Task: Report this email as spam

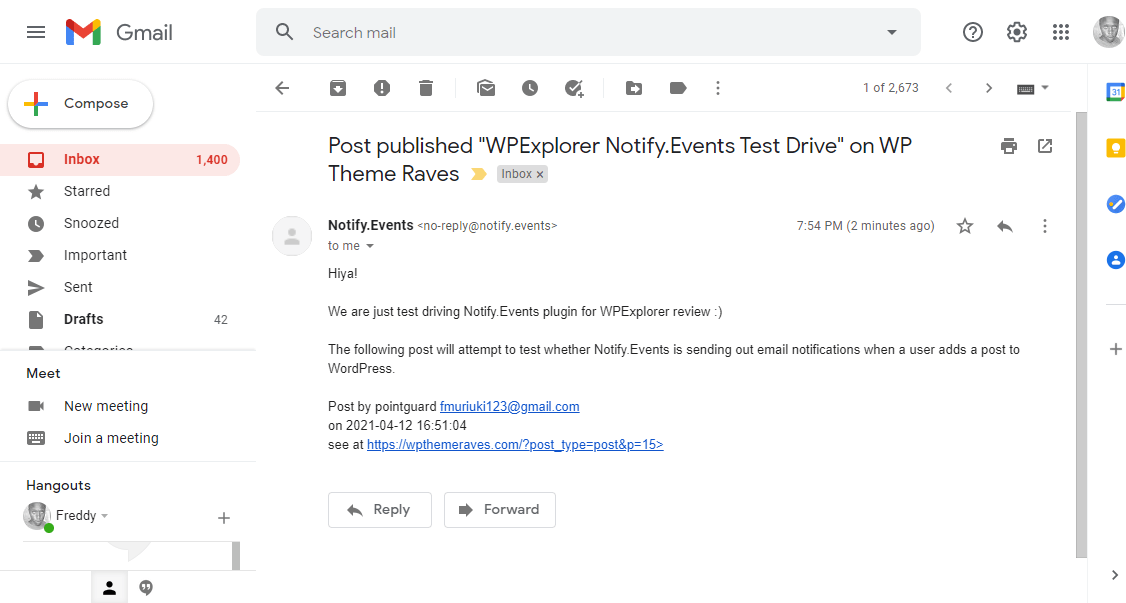Action: [x=382, y=88]
